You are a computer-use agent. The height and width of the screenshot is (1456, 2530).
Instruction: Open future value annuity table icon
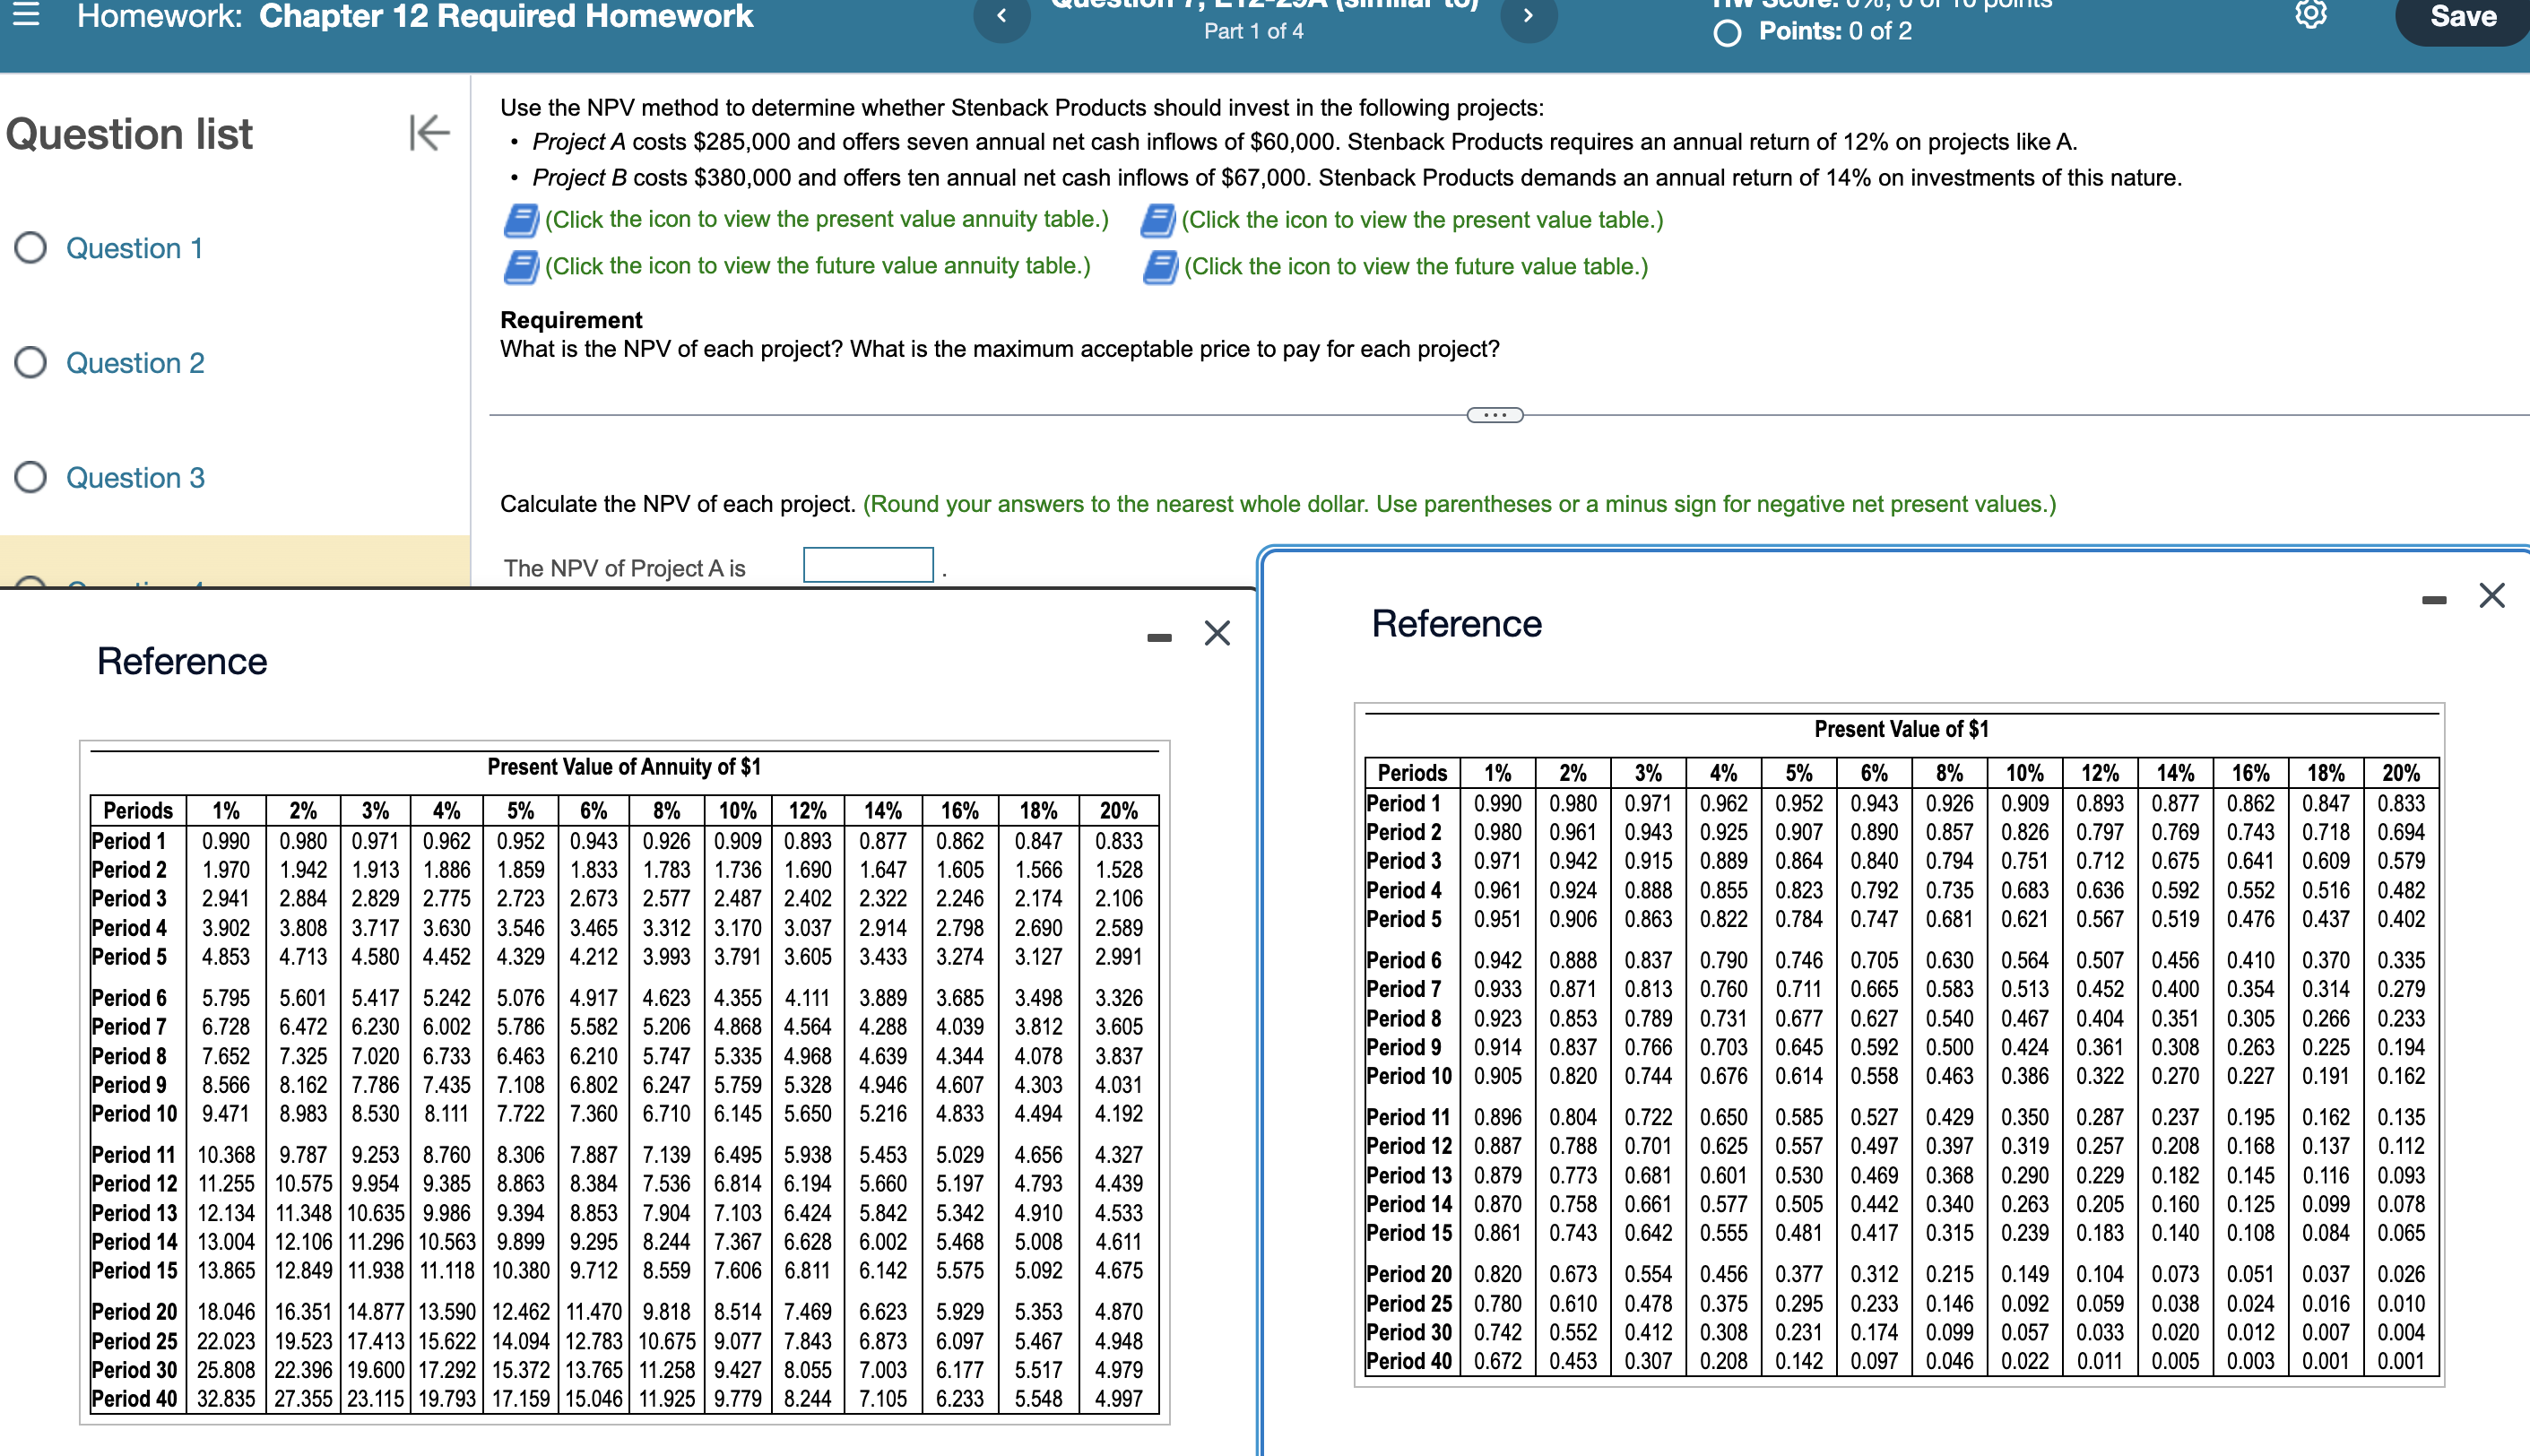click(520, 267)
